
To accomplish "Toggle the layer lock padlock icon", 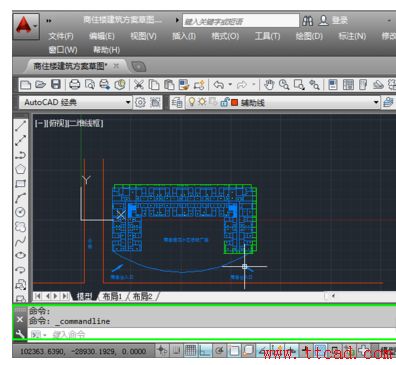I will pyautogui.click(x=224, y=102).
